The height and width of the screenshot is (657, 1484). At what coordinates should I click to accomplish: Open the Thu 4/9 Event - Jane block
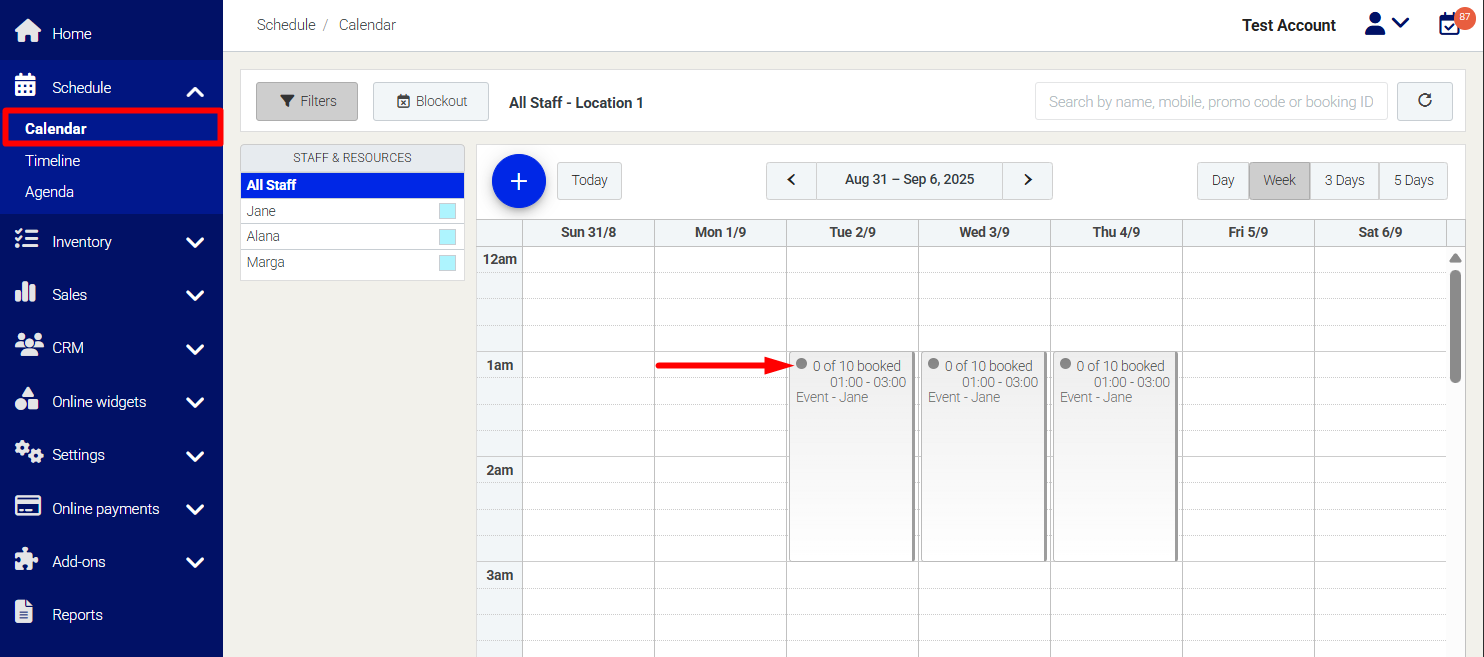click(1115, 456)
